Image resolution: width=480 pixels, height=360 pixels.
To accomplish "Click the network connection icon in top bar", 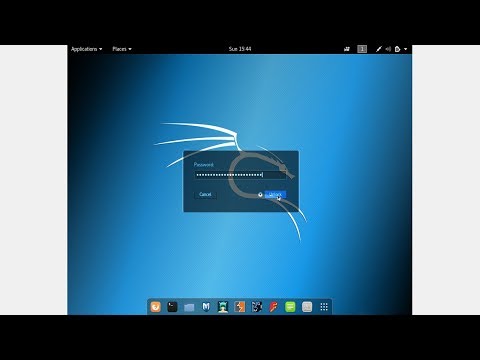I will point(379,49).
